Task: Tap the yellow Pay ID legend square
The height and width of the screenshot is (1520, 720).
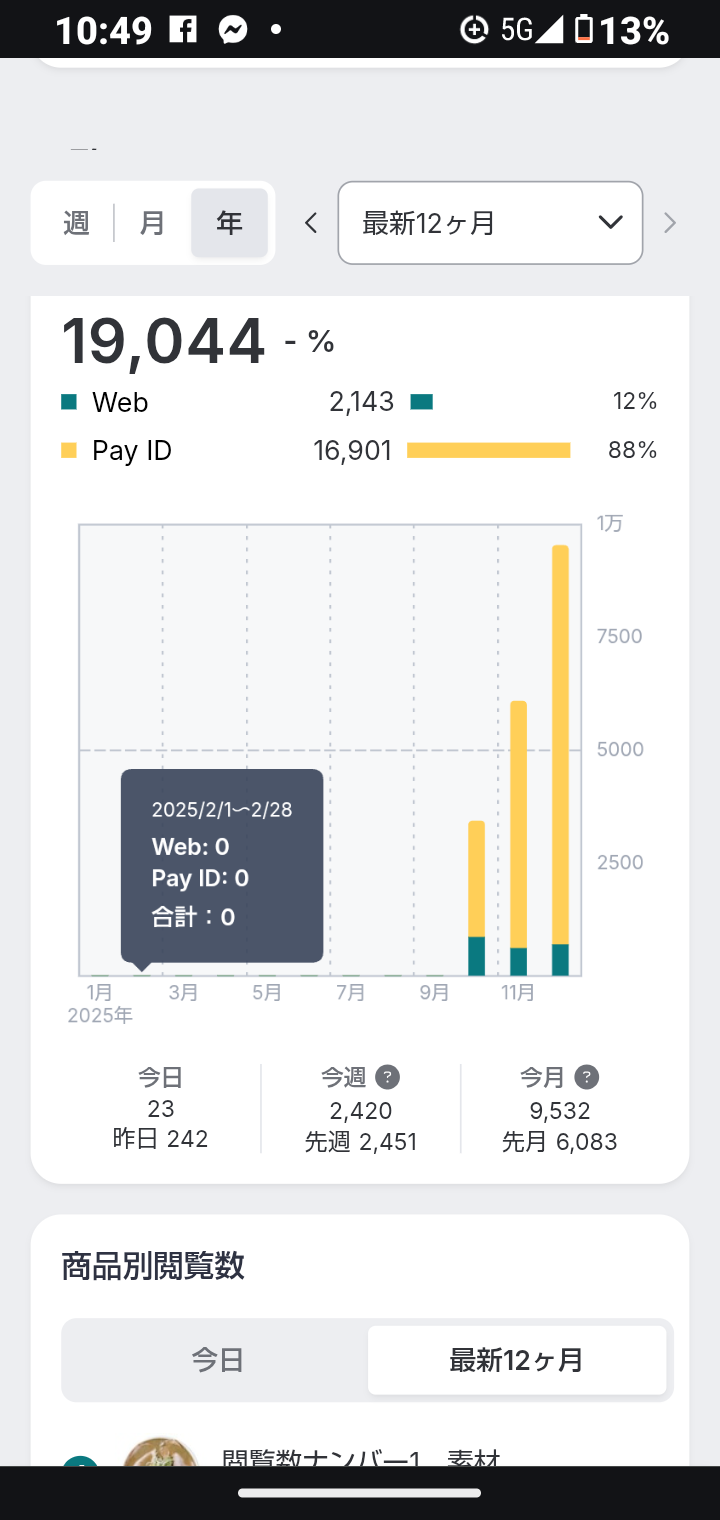Action: pyautogui.click(x=69, y=451)
